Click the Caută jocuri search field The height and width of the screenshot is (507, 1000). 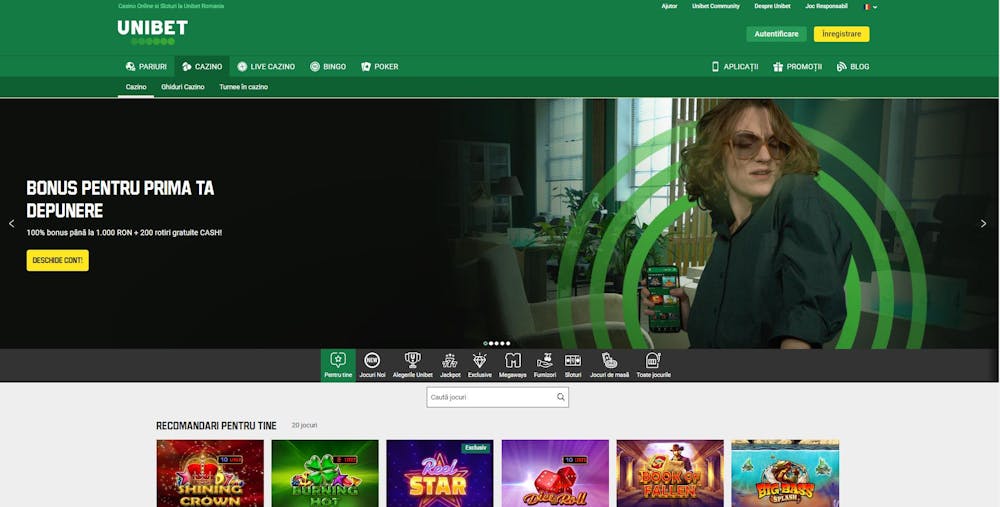tap(497, 397)
